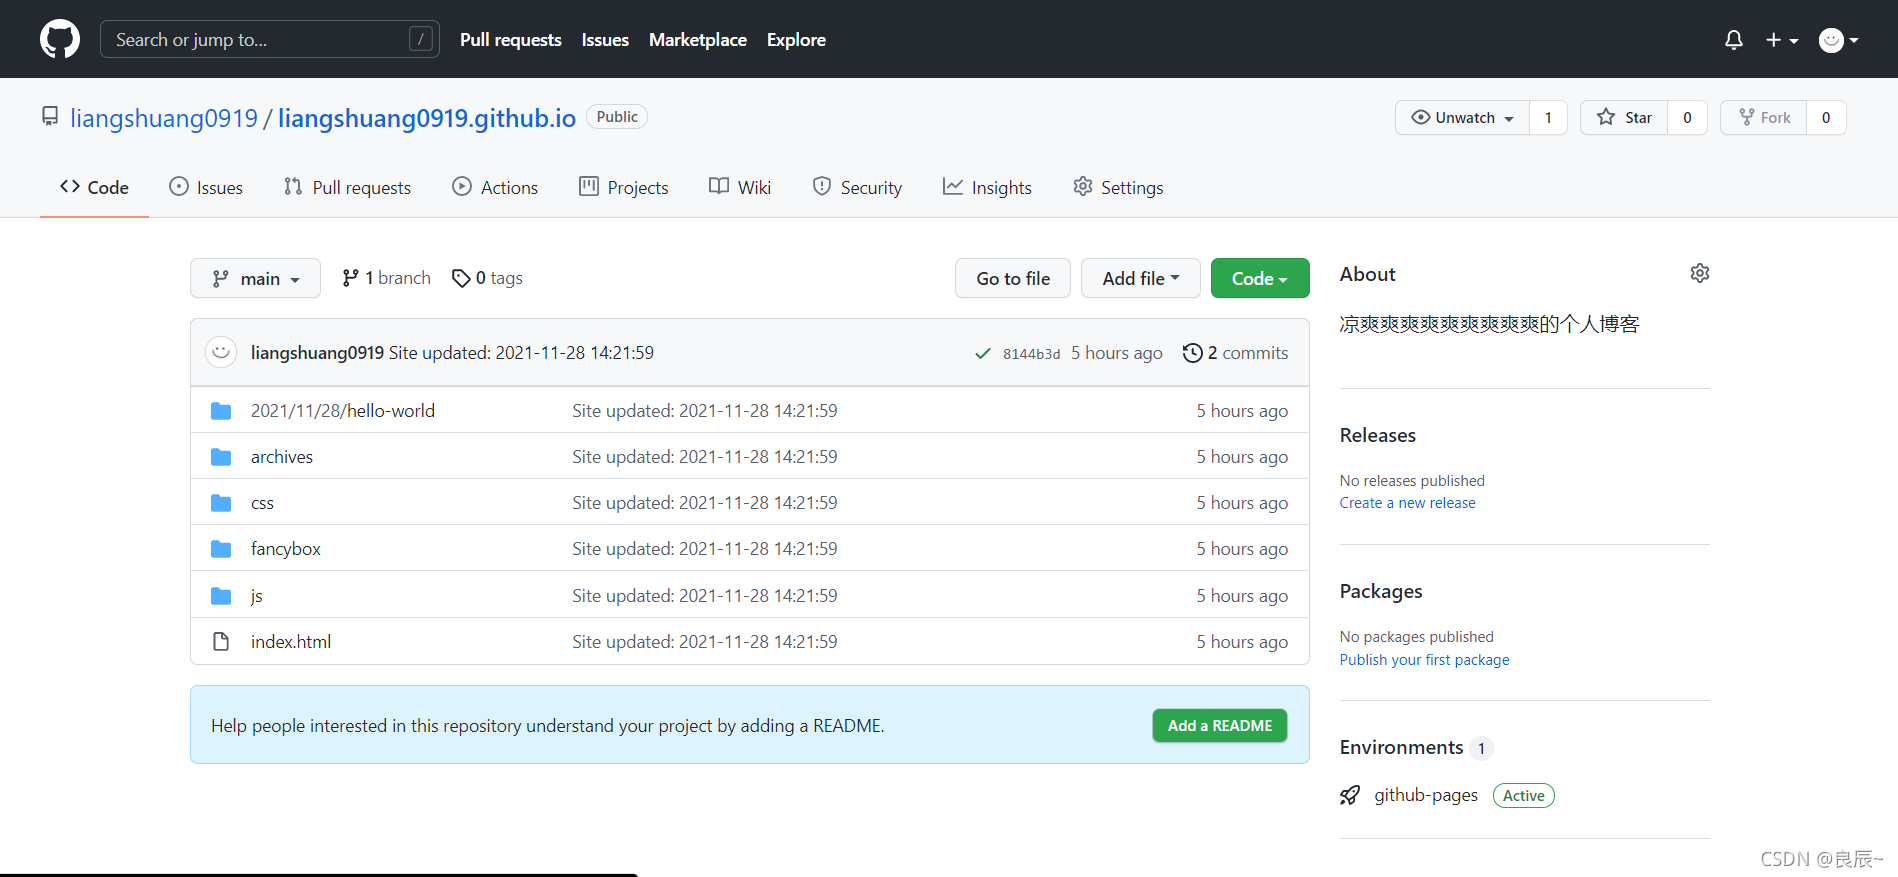Click the archives folder icon
Screen dimensions: 1898x877
click(221, 457)
